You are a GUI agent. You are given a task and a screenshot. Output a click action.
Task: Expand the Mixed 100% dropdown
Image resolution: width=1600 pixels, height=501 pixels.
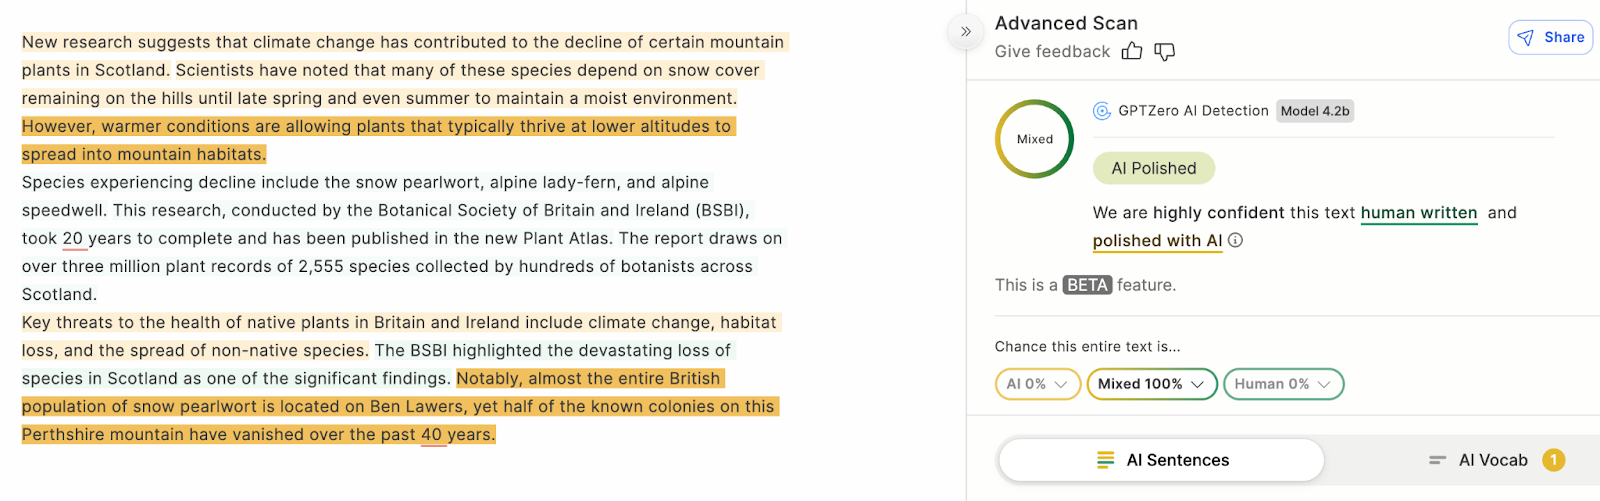click(x=1151, y=384)
